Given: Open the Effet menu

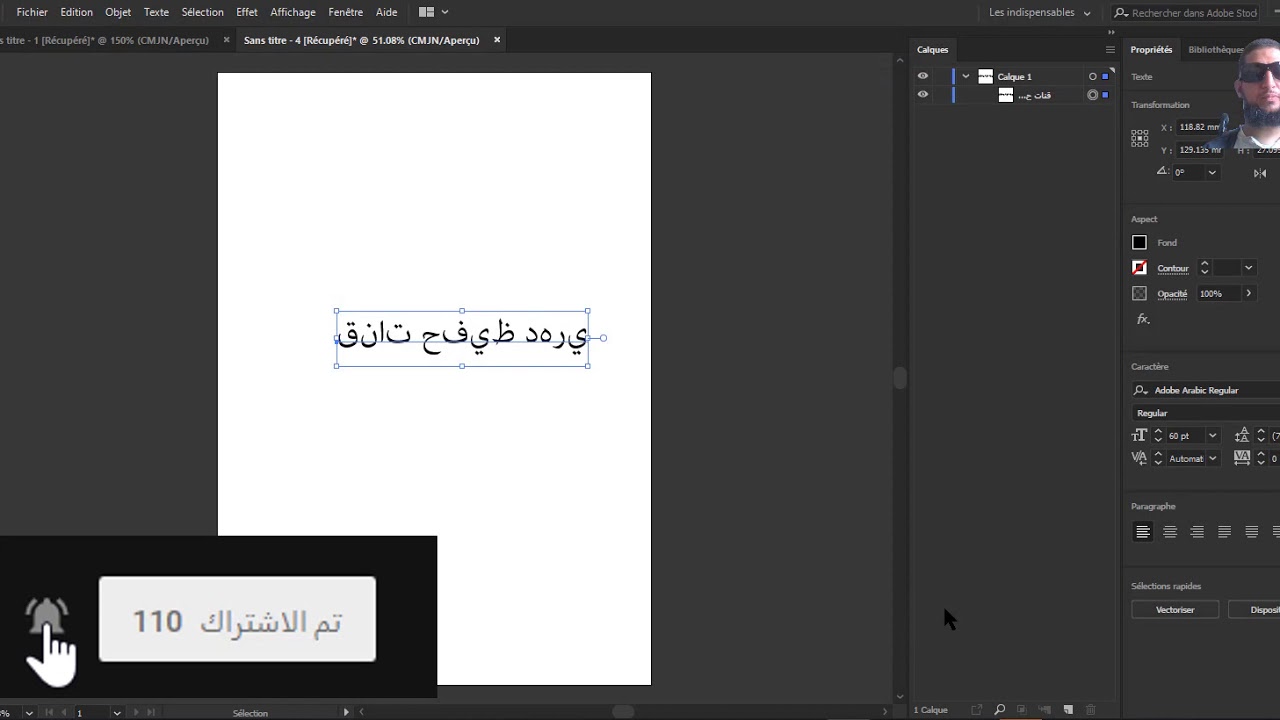Looking at the screenshot, I should pyautogui.click(x=247, y=12).
